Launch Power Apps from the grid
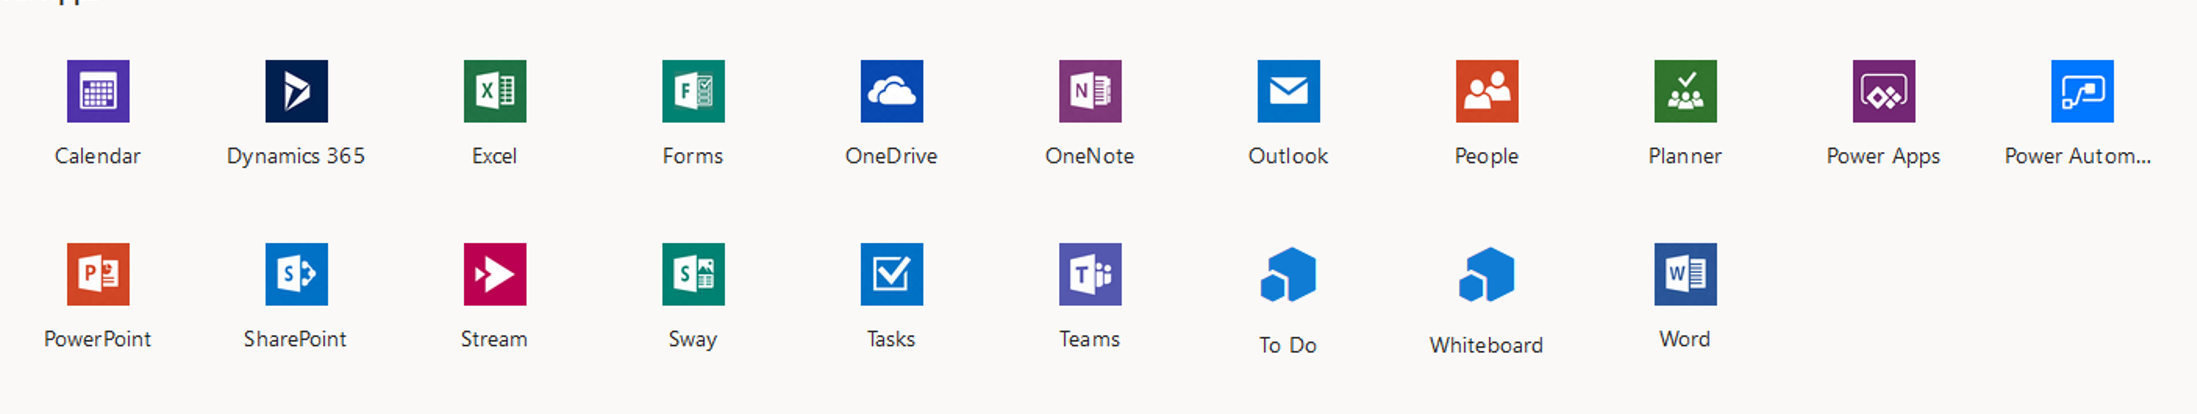Viewport: 2197px width, 414px height. [x=1883, y=91]
